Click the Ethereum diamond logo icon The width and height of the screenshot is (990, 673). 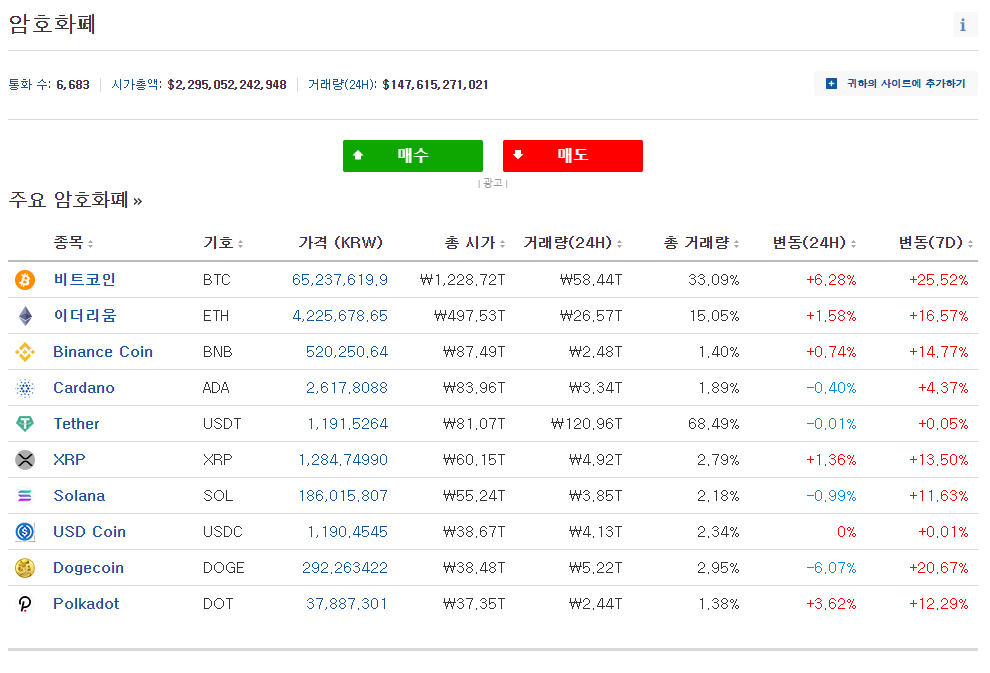click(x=25, y=316)
